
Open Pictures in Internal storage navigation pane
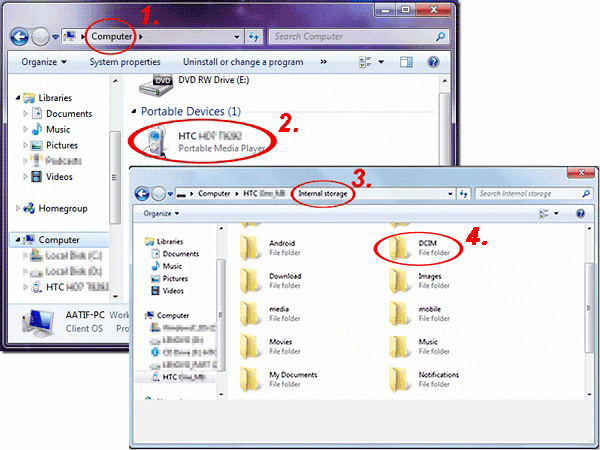point(170,279)
